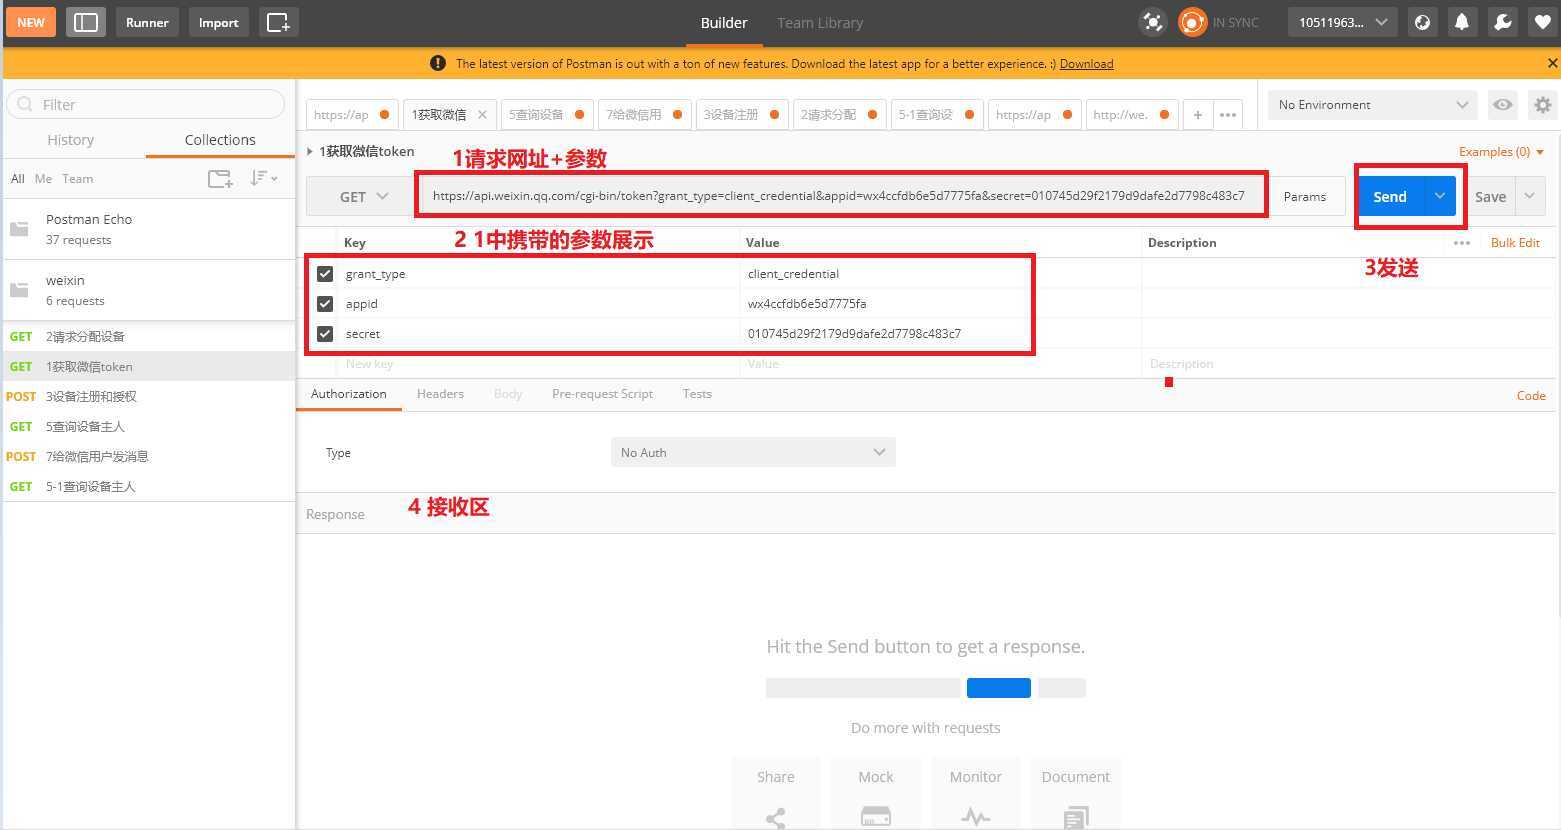1561x830 pixels.
Task: Select request 5-1查询设备主人
Action: pyautogui.click(x=149, y=486)
